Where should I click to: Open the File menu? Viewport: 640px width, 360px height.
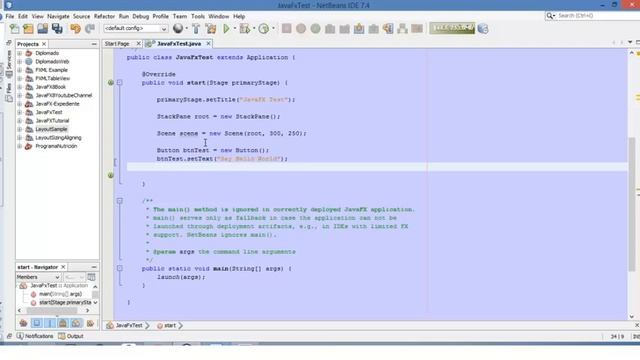pyautogui.click(x=10, y=16)
